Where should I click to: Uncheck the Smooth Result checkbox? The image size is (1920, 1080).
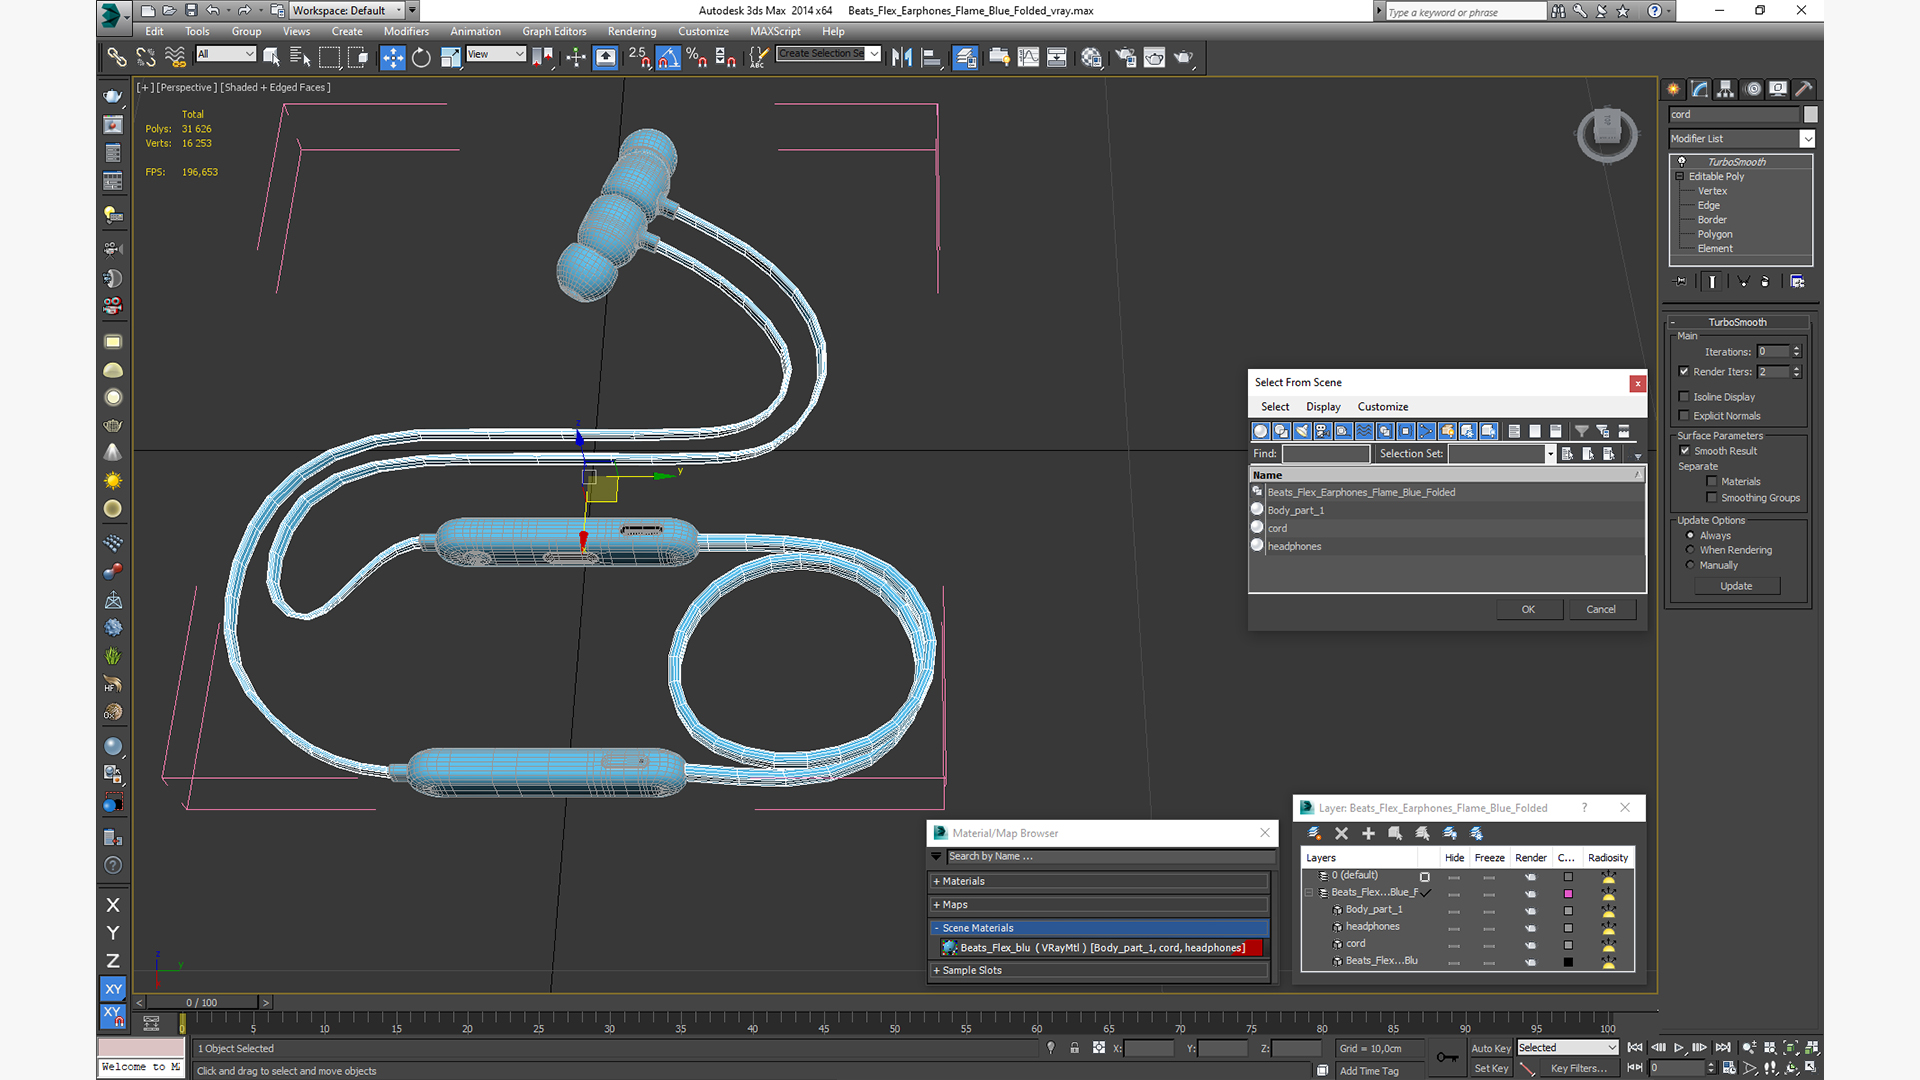(x=1685, y=451)
